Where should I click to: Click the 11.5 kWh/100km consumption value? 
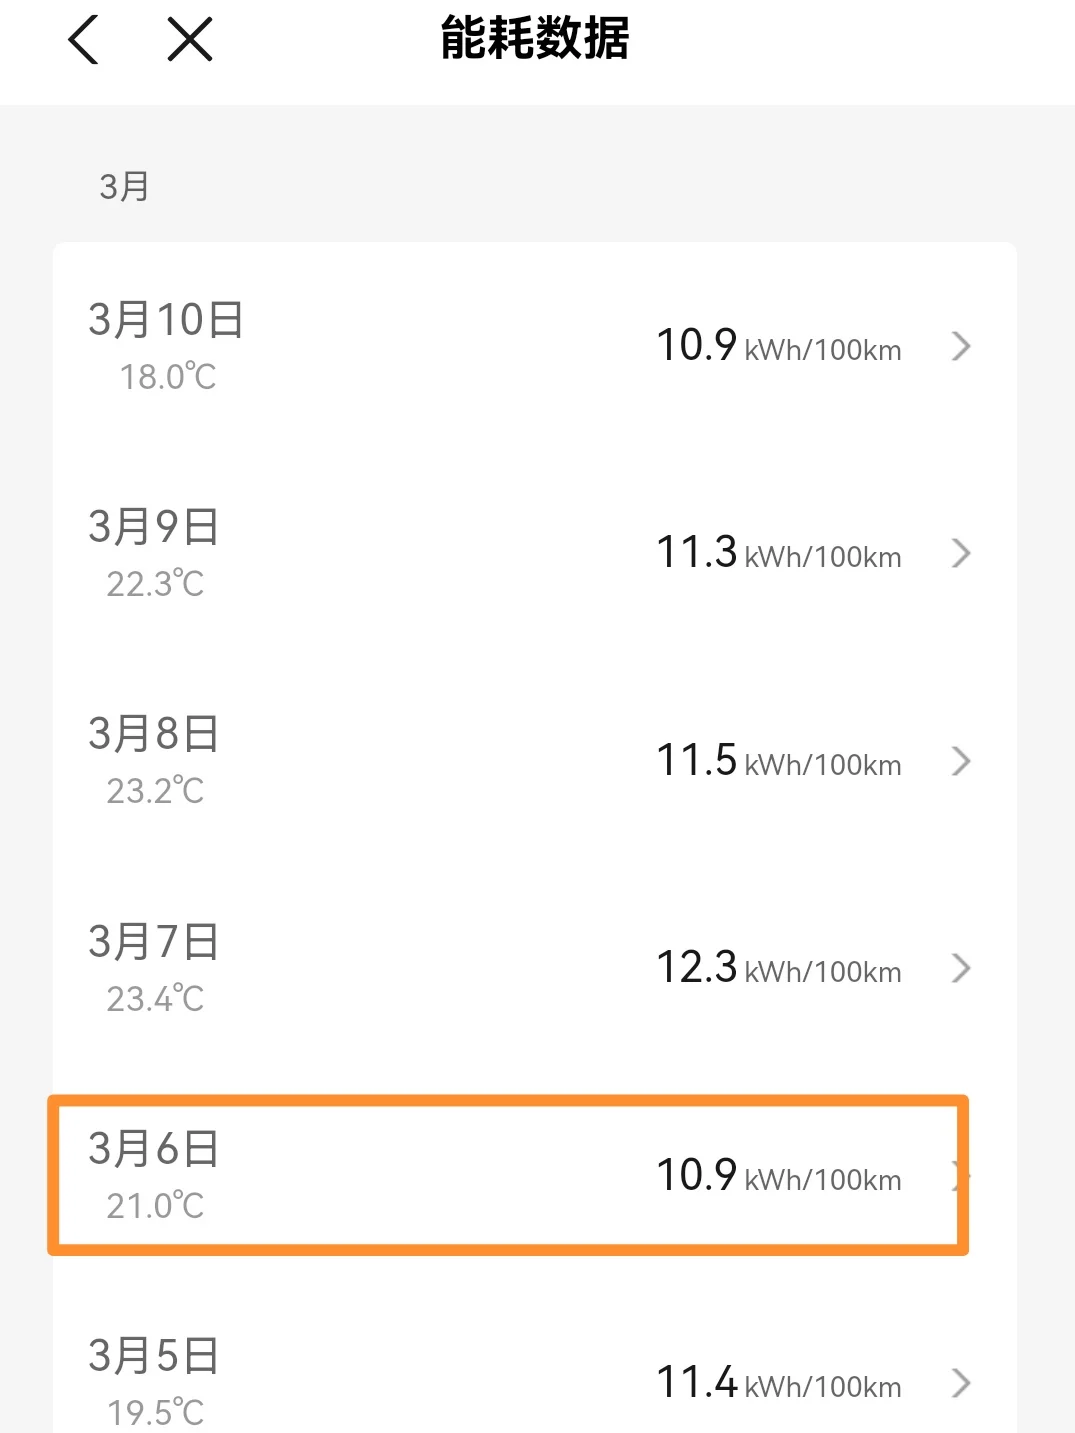click(778, 761)
